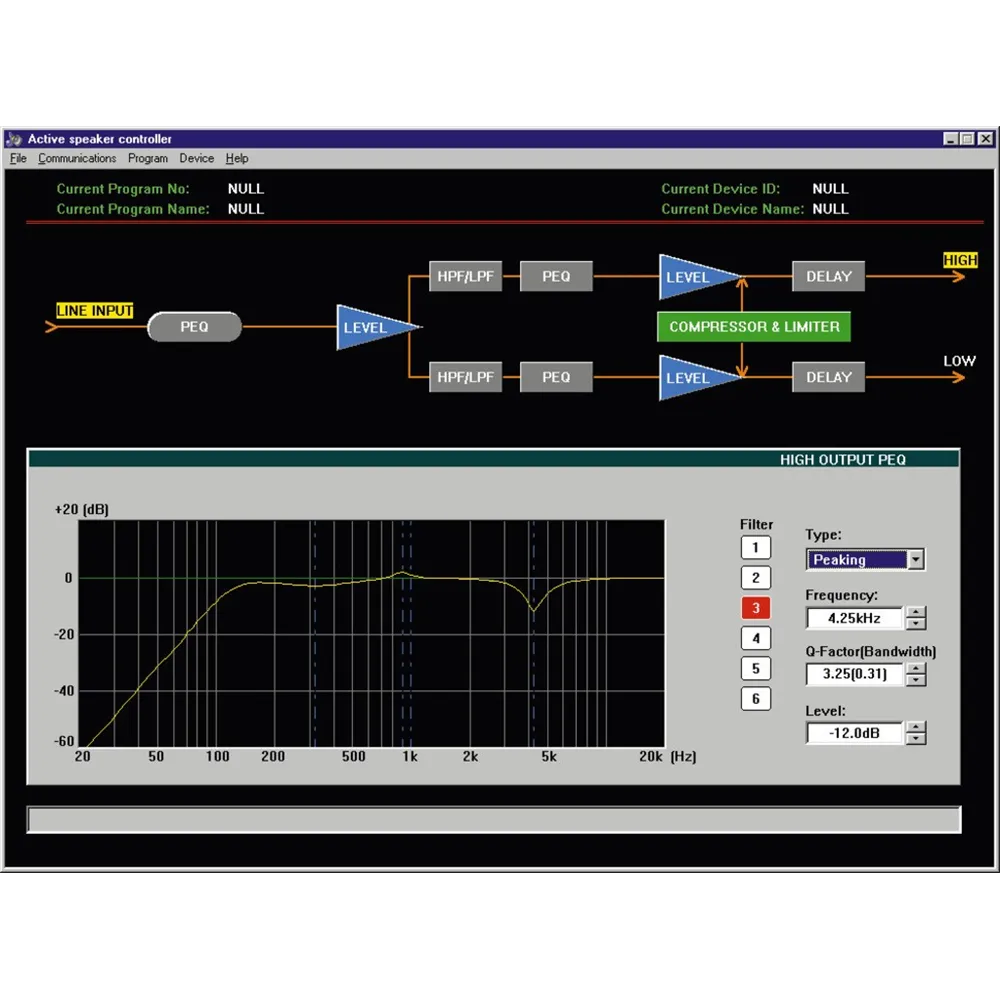This screenshot has height=1000, width=1000.
Task: Open the low-path PEQ block
Action: (x=556, y=378)
